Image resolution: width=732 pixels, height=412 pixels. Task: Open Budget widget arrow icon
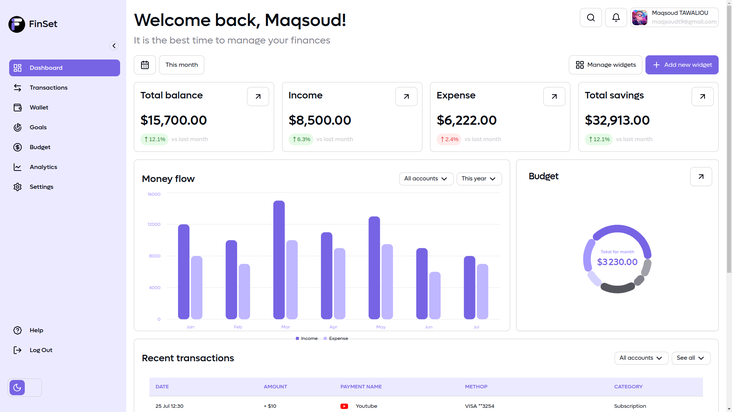click(701, 177)
